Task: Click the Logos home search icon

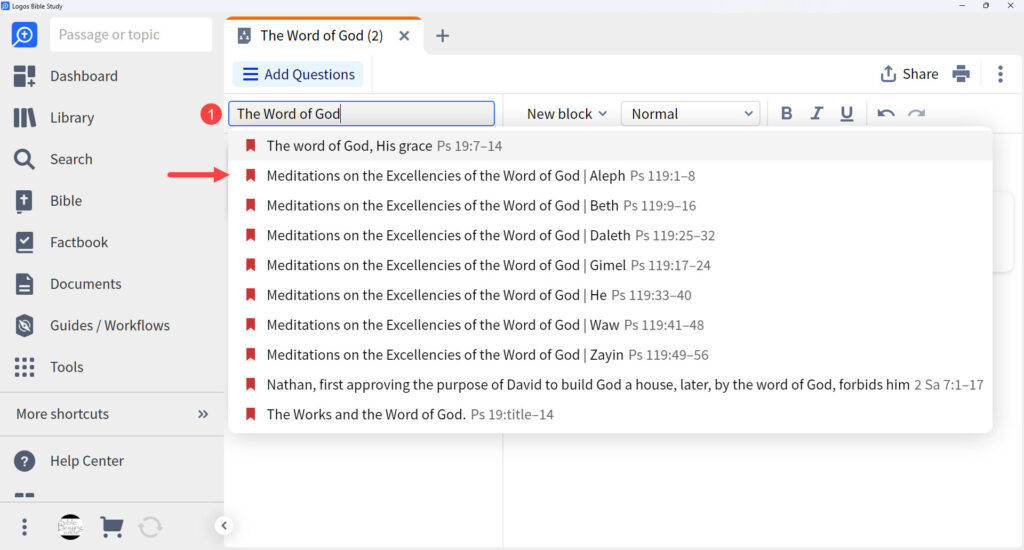Action: (24, 35)
